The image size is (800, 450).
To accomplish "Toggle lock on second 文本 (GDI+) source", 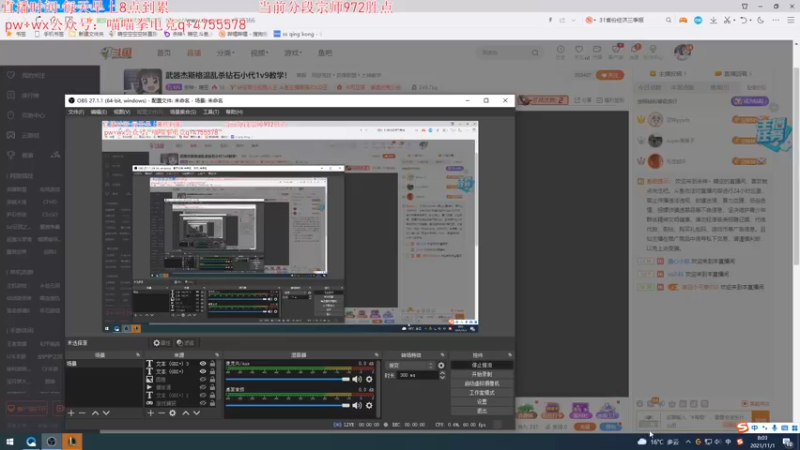I will [x=212, y=371].
